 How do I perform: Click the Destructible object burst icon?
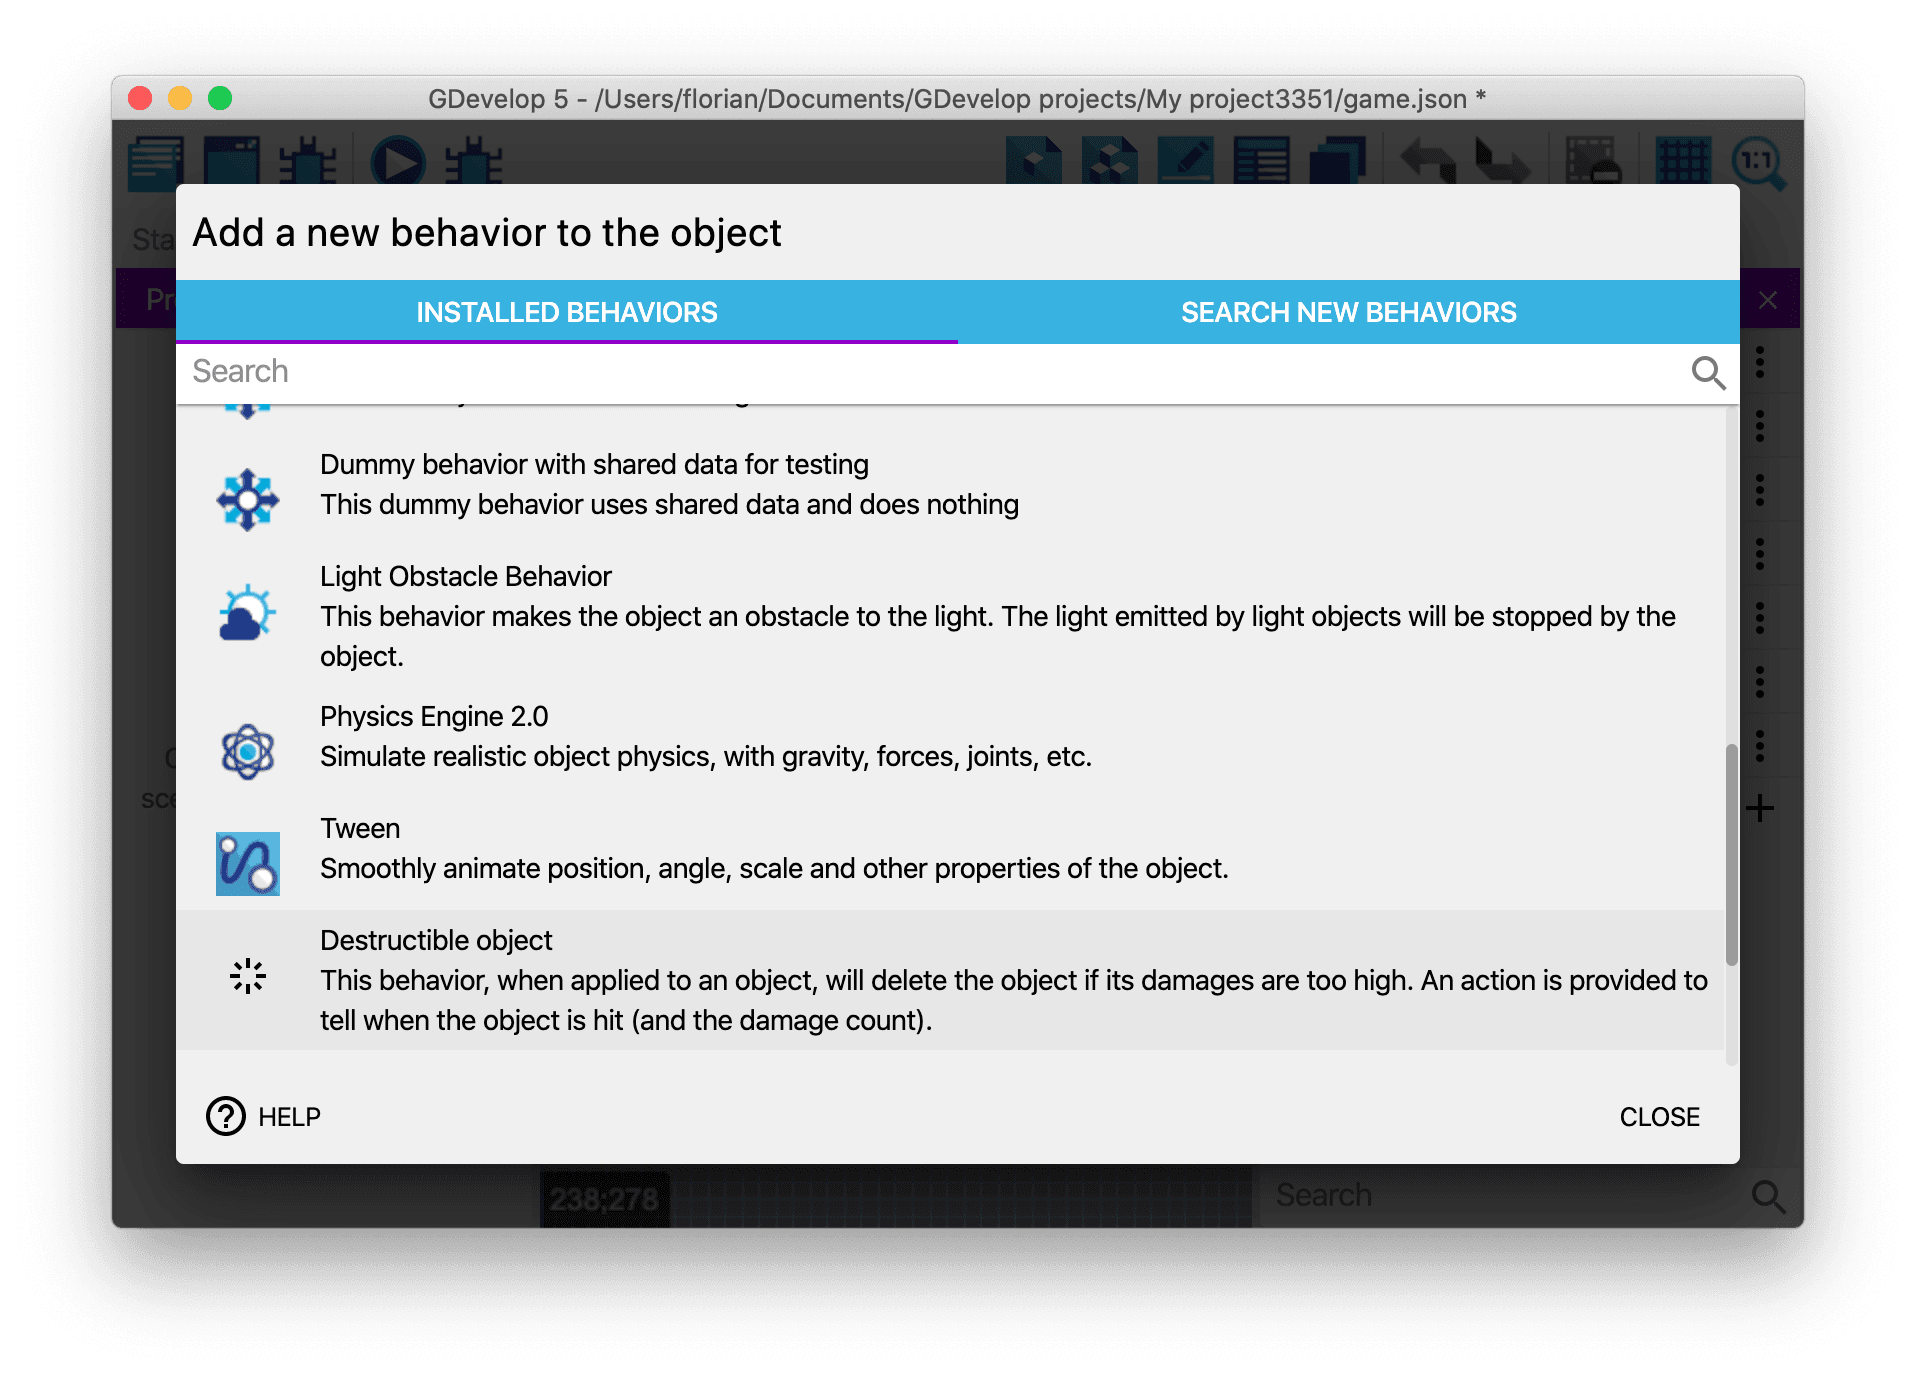pyautogui.click(x=247, y=975)
